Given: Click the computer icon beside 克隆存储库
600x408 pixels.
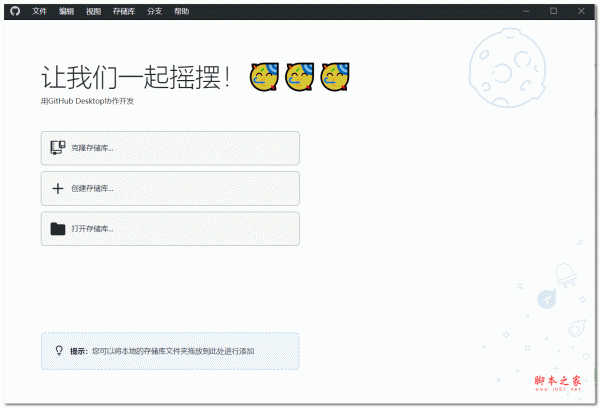Looking at the screenshot, I should (x=58, y=148).
